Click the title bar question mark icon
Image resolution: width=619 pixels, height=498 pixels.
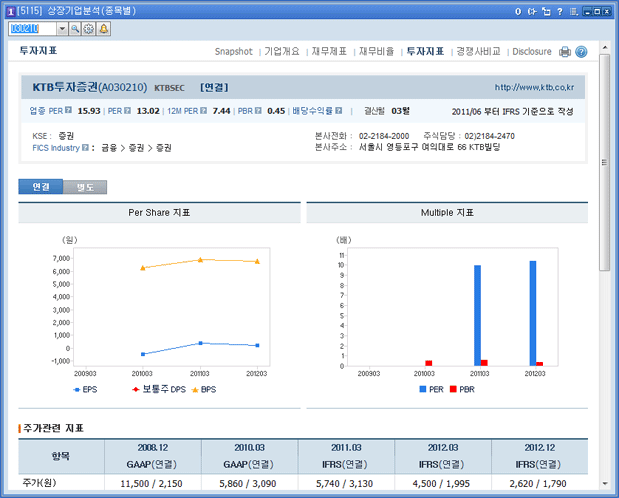(560, 11)
